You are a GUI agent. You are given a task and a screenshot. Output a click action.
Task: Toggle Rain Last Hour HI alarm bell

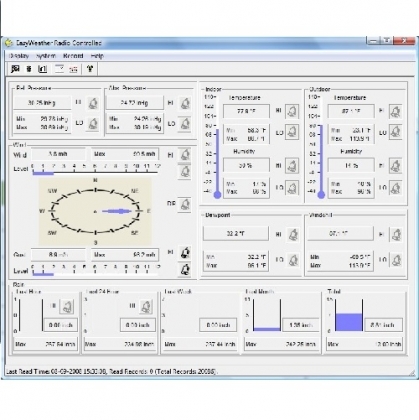(67, 306)
